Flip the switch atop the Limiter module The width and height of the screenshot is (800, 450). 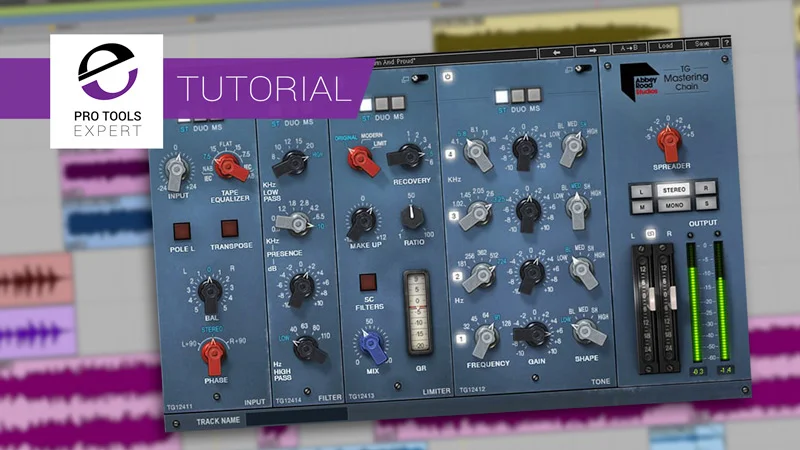pos(419,78)
